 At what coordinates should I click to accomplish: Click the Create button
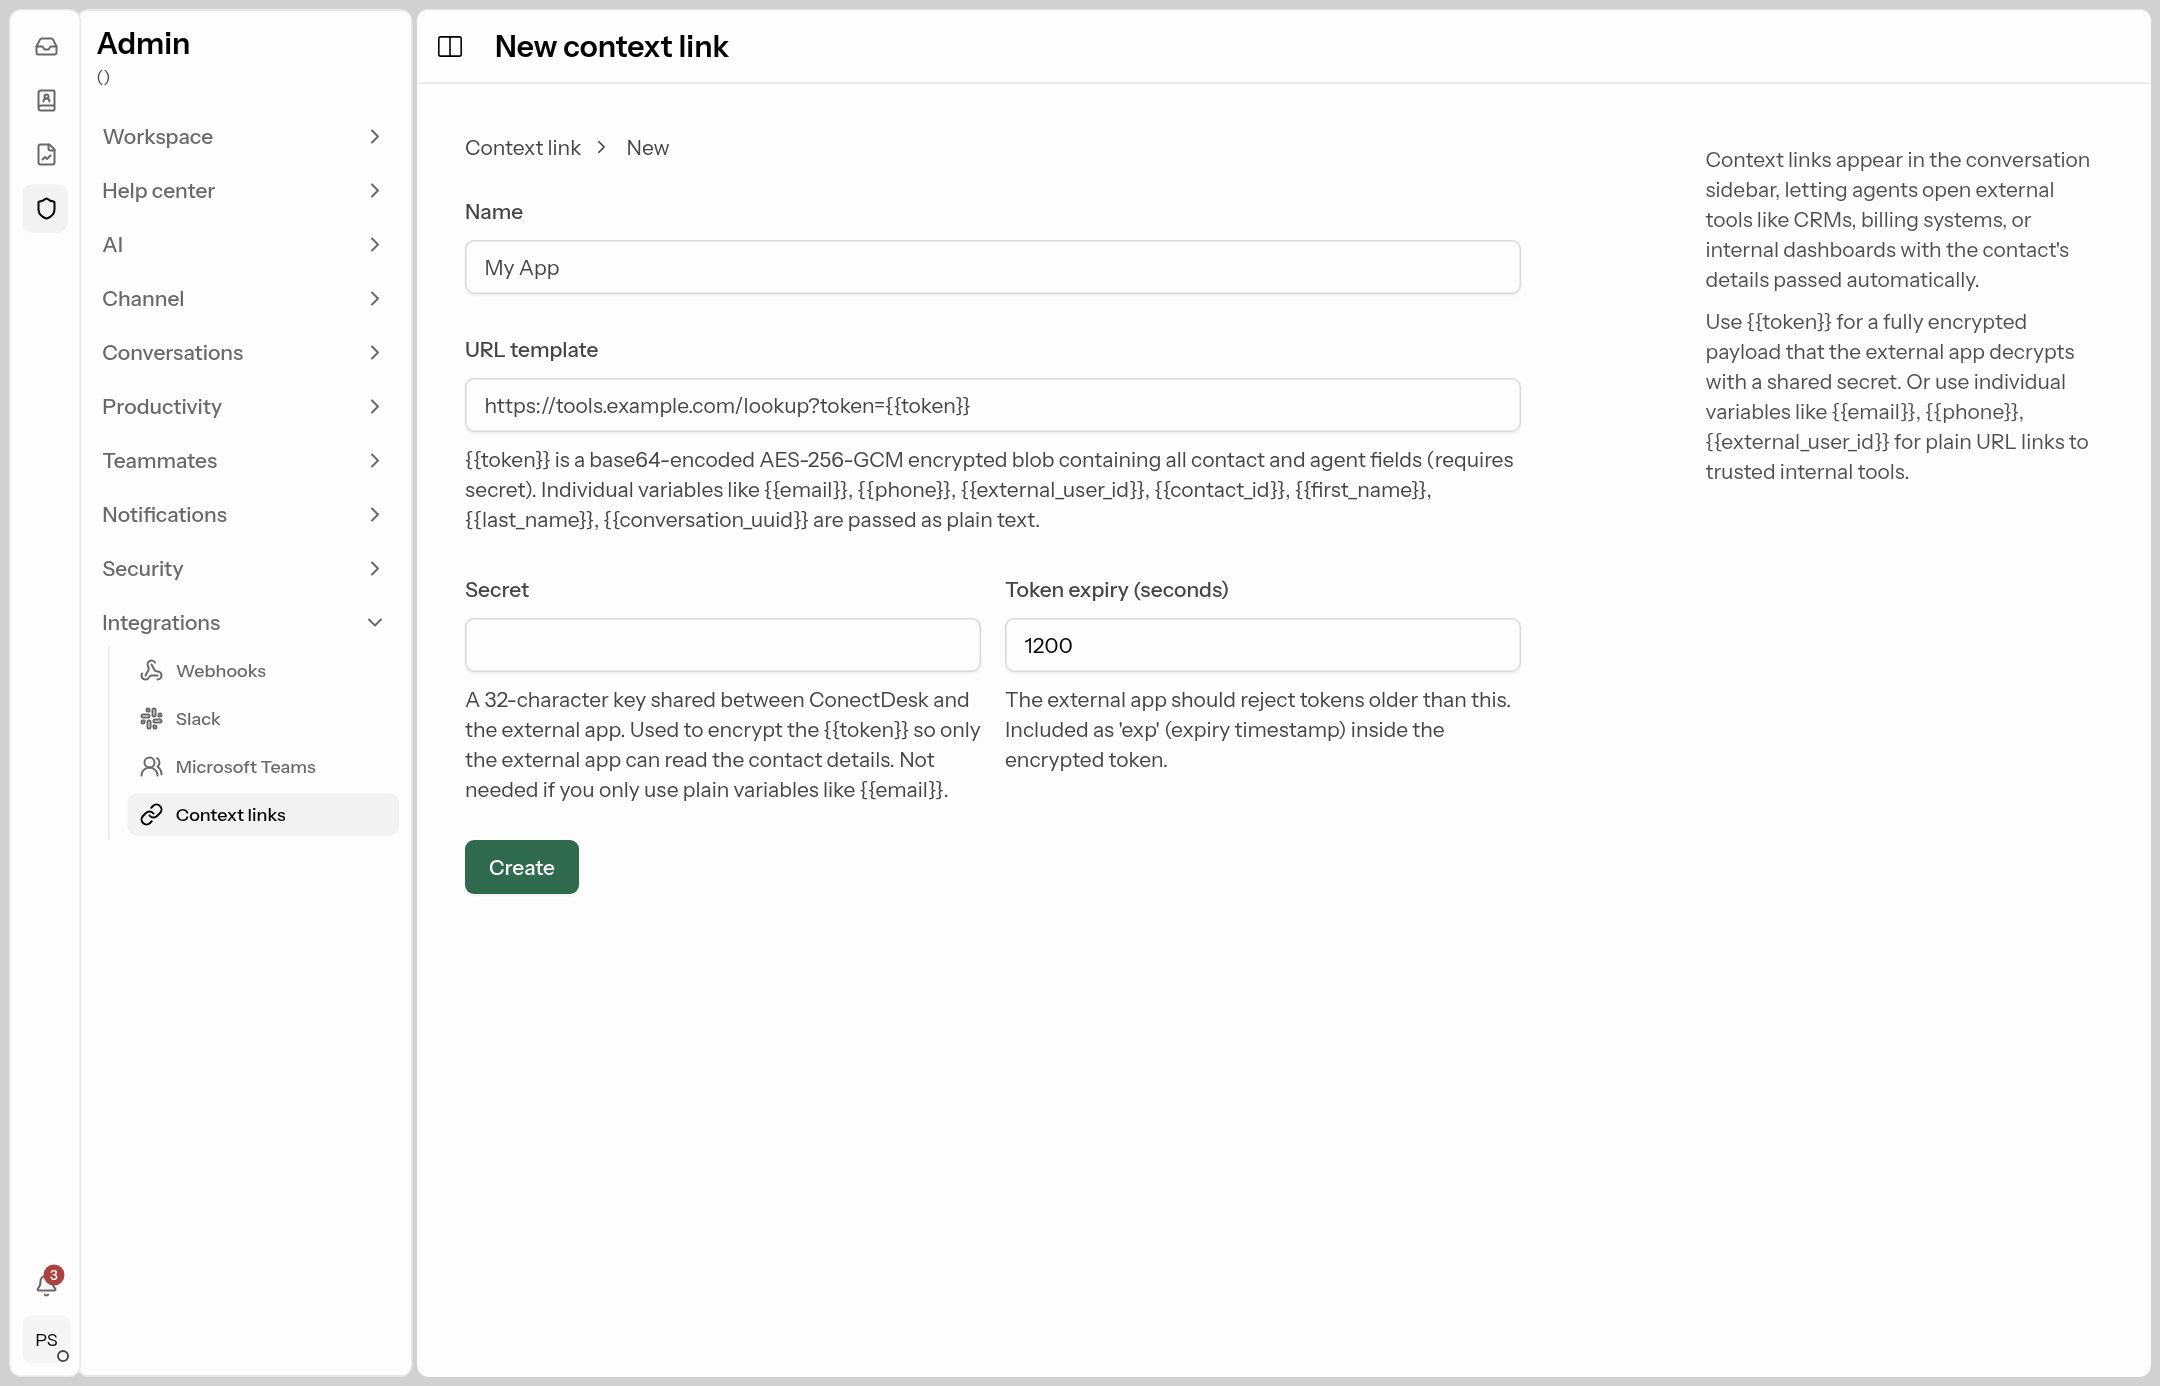tap(522, 867)
